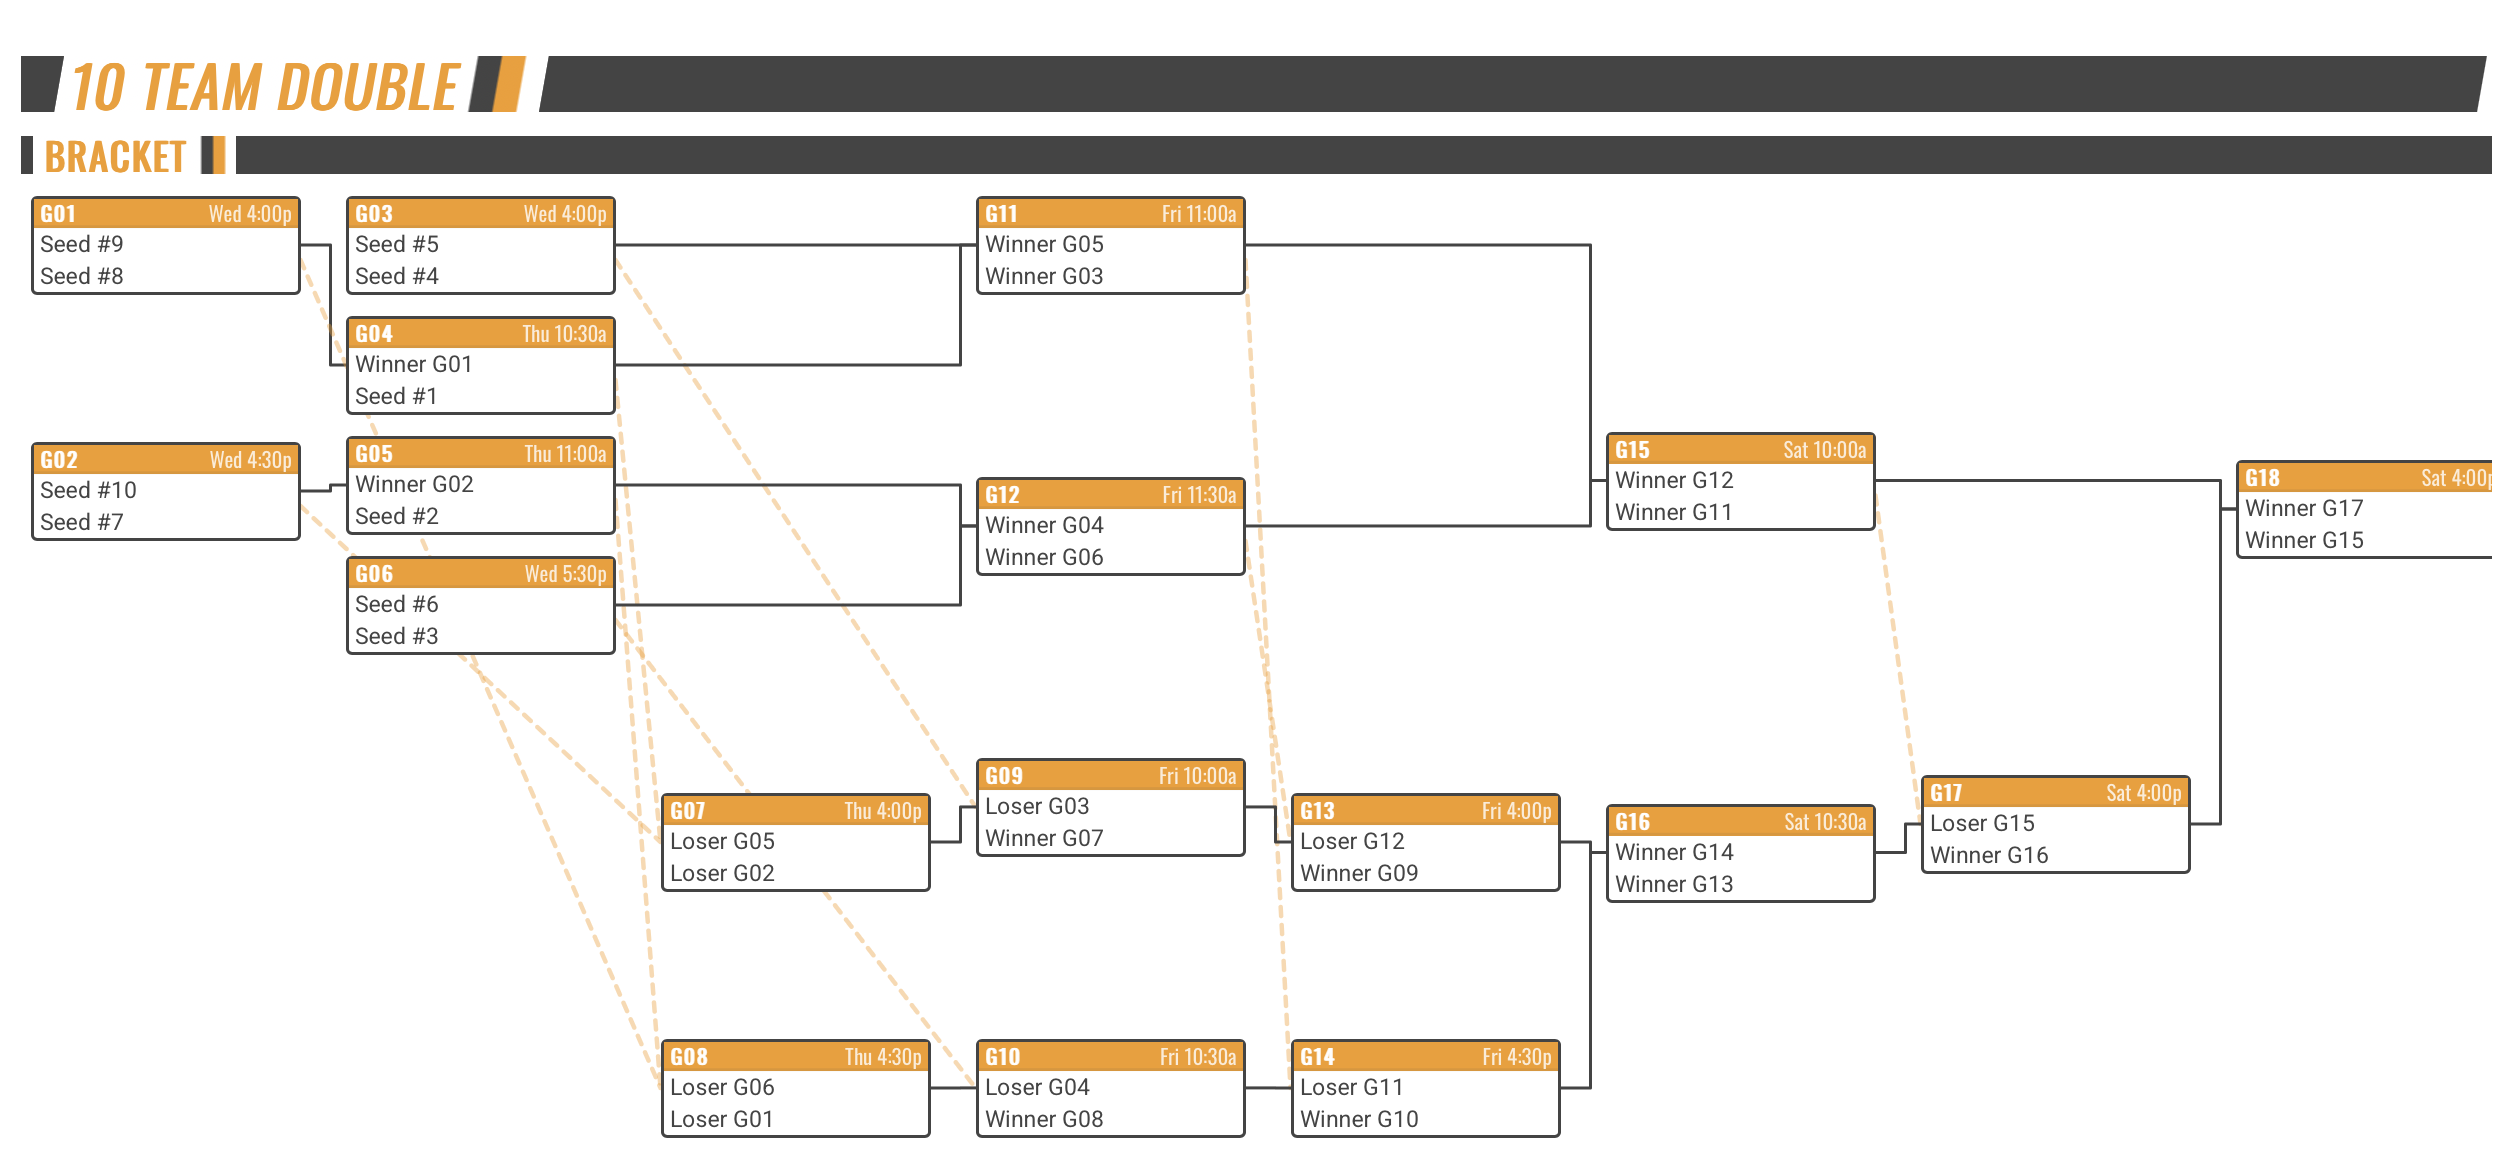Click the G18 game header

coord(2366,478)
